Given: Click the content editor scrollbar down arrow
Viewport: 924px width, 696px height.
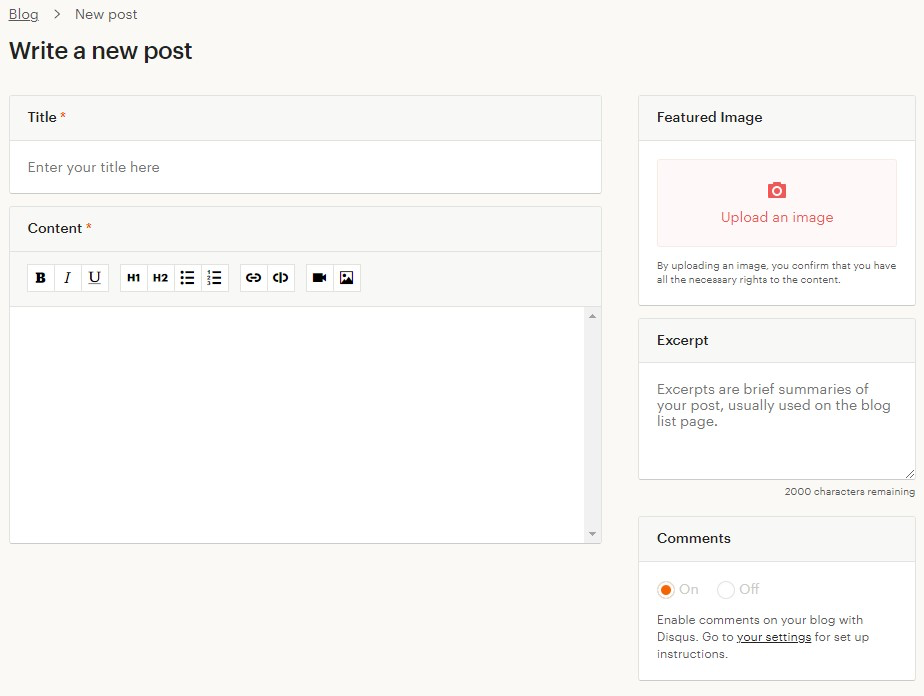Looking at the screenshot, I should 593,534.
